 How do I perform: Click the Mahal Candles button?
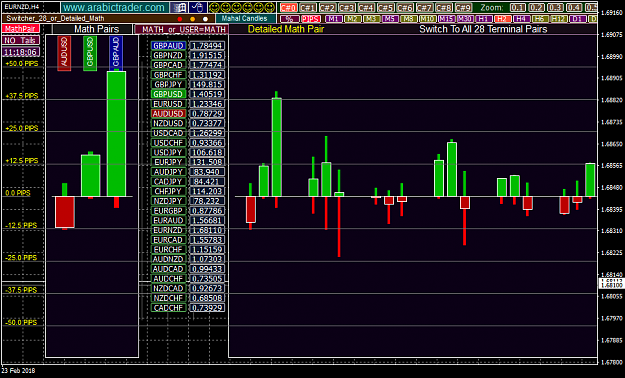245,18
